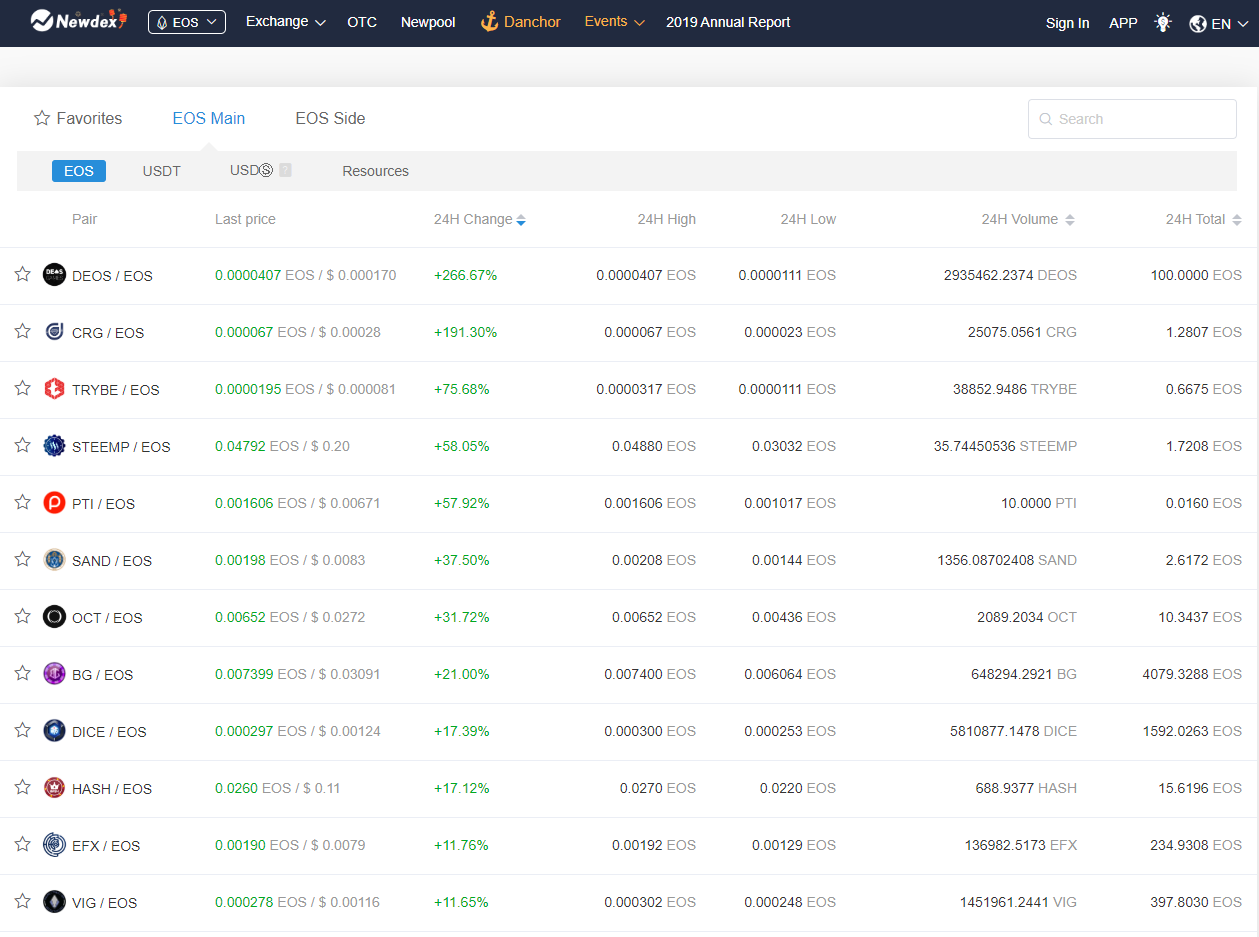Star the HASH / EOS pair
This screenshot has height=937, width=1259.
coord(22,787)
